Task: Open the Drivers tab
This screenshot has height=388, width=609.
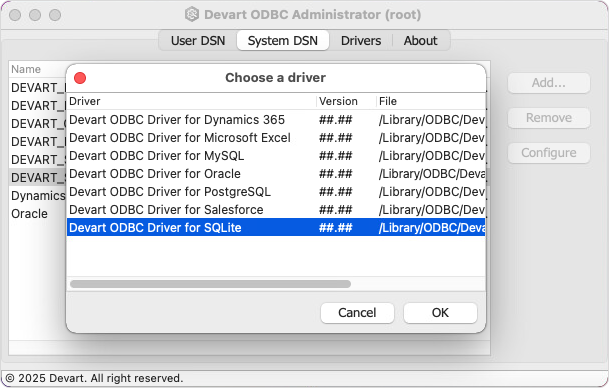Action: [x=361, y=40]
